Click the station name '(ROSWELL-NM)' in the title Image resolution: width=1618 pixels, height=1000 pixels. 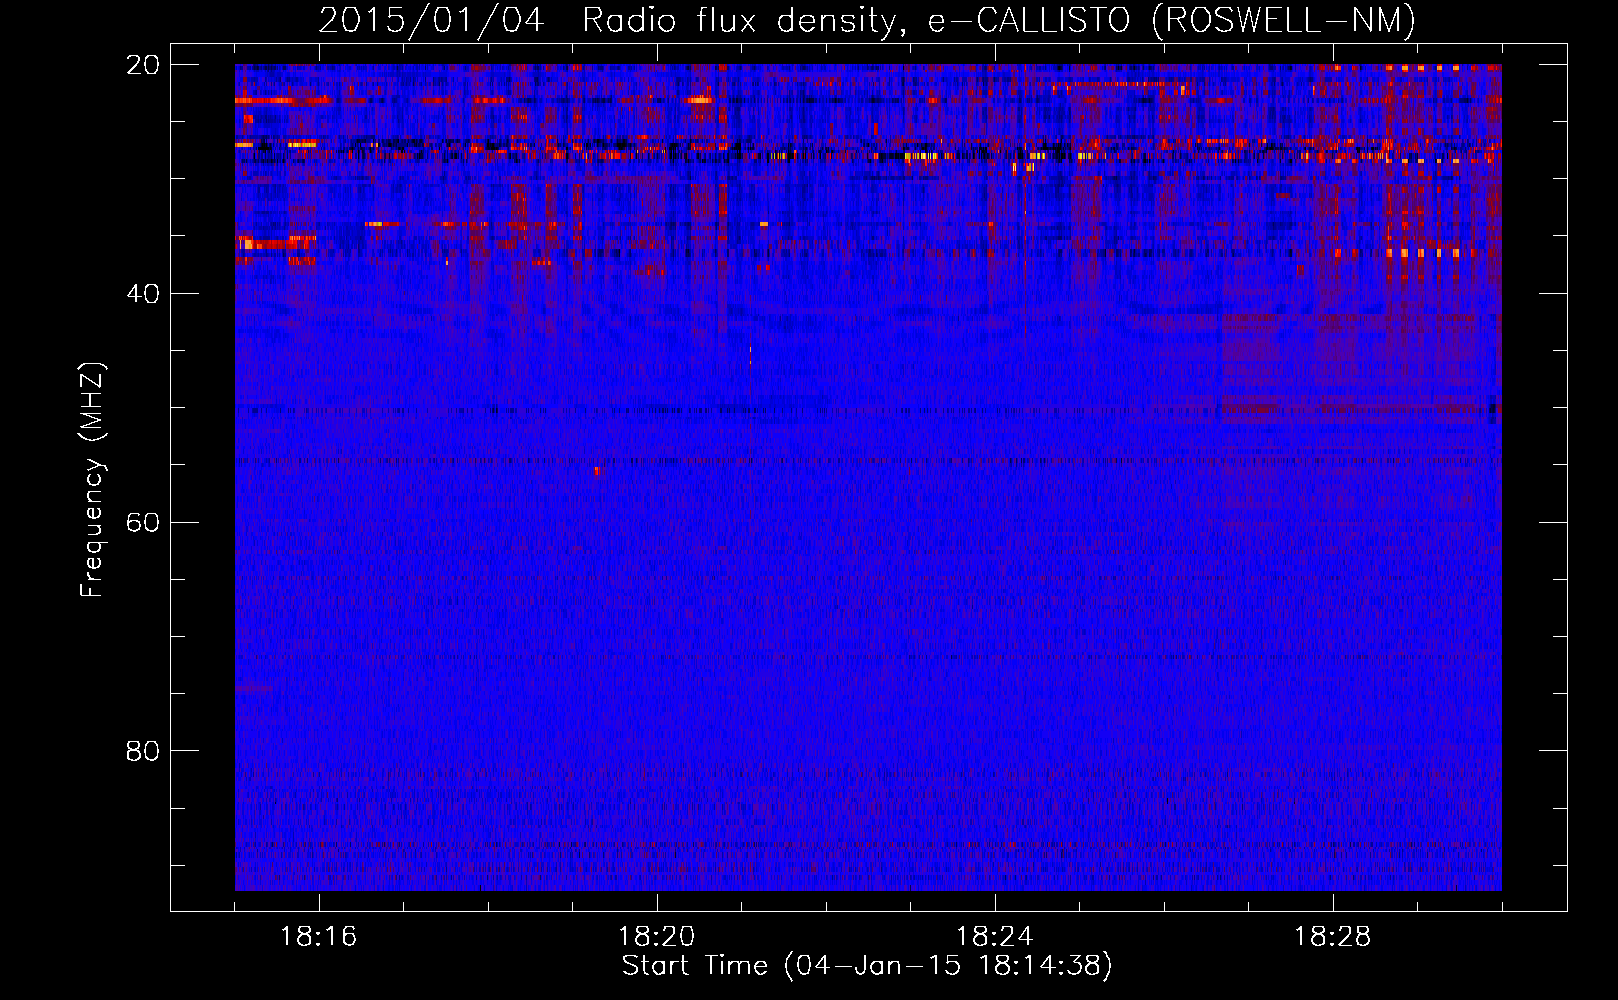pos(1283,21)
